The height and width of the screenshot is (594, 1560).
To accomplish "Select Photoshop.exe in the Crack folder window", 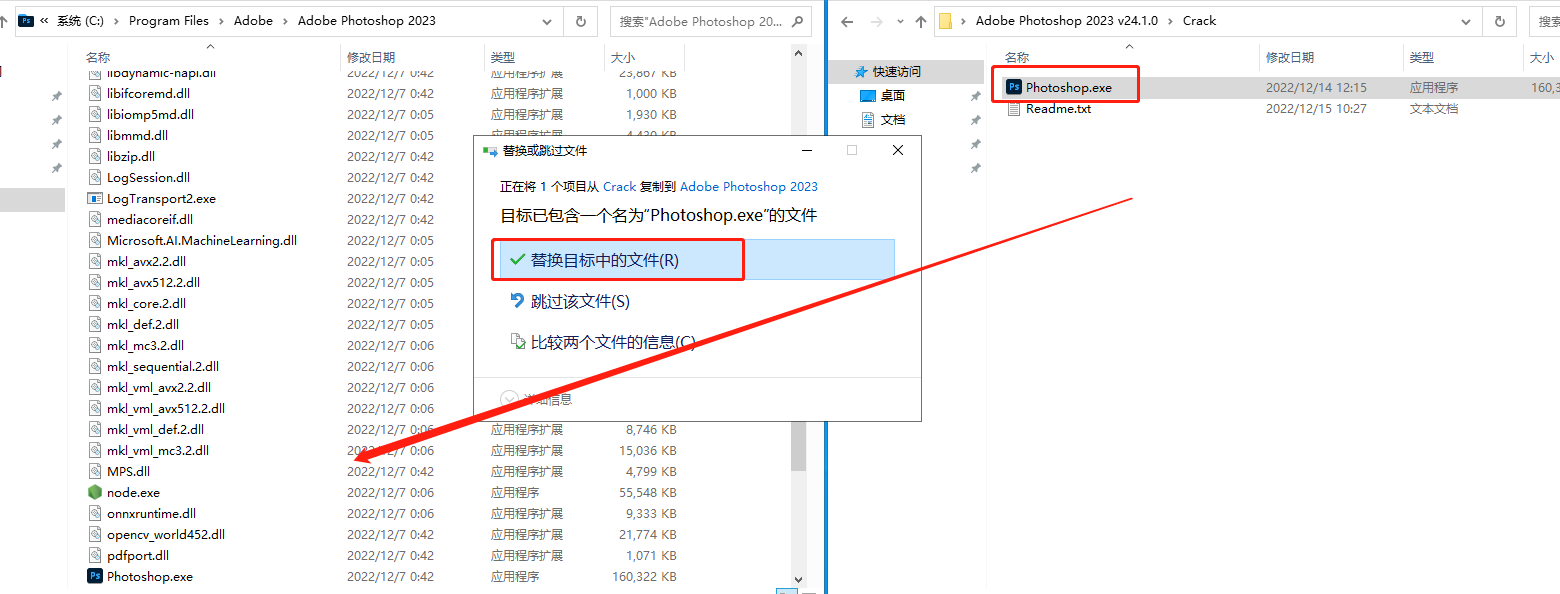I will 1068,87.
